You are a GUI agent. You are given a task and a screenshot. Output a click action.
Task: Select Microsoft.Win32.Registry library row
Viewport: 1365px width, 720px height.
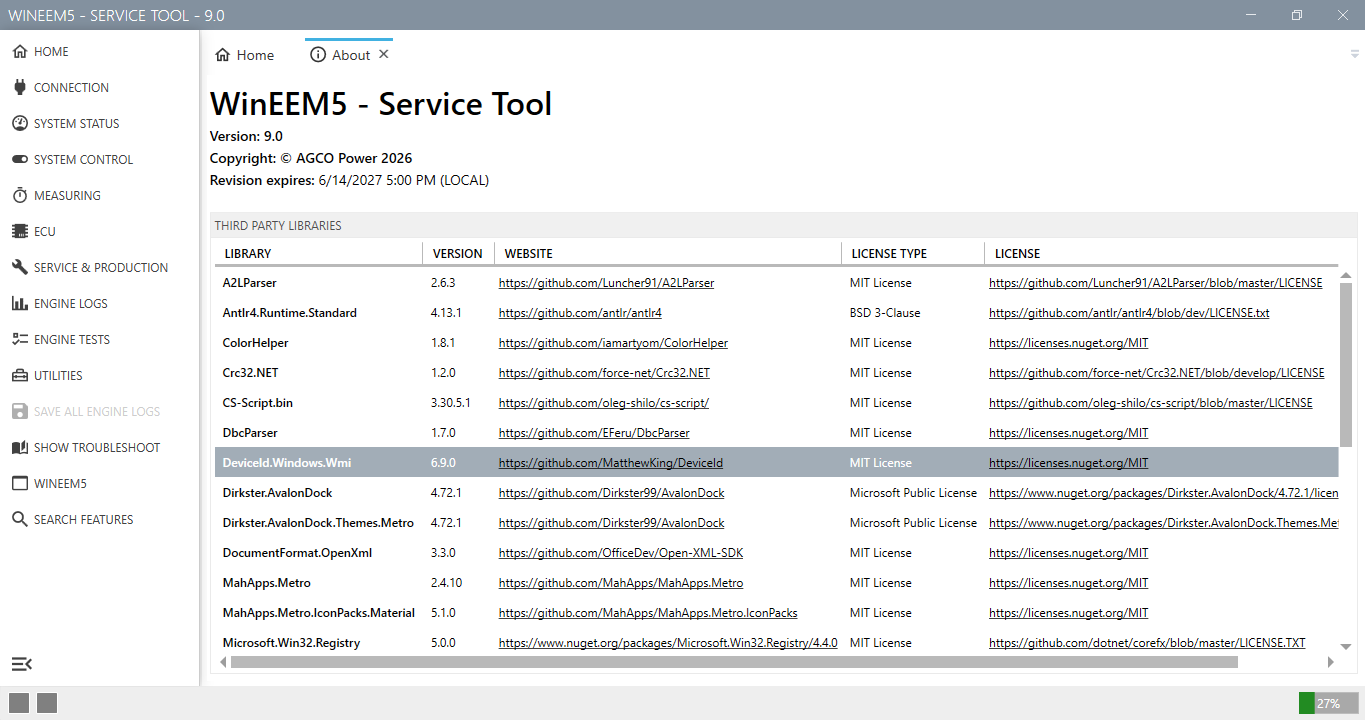point(777,643)
